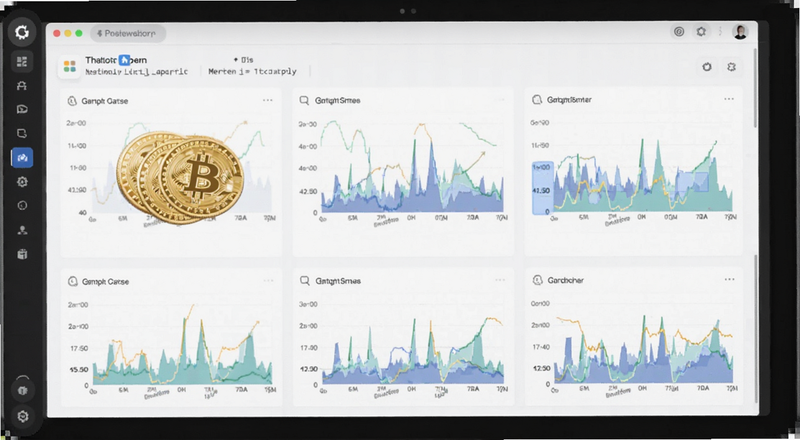
Task: Open the package box sidebar icon
Action: (x=22, y=254)
